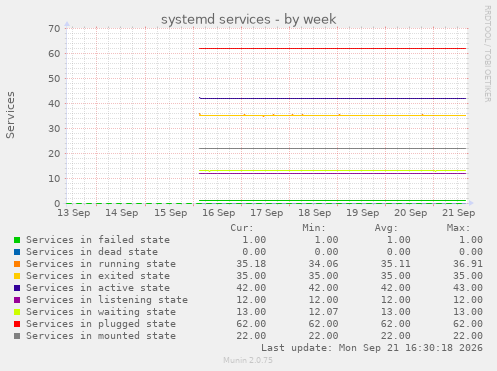Click the '17 Sep' x-axis label
The width and height of the screenshot is (497, 371).
click(267, 213)
